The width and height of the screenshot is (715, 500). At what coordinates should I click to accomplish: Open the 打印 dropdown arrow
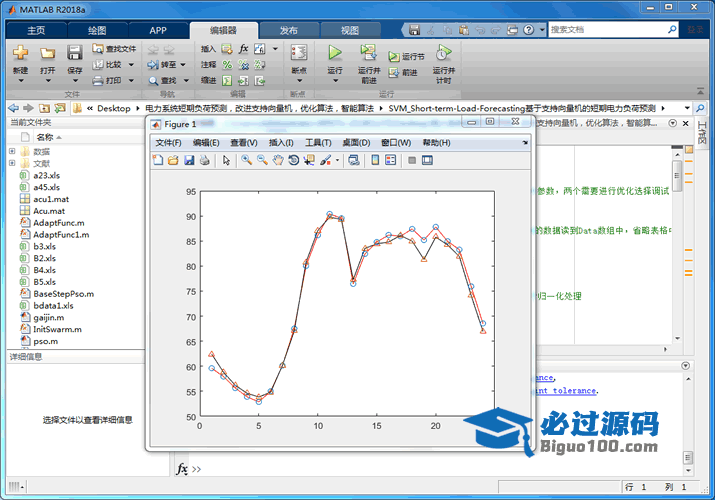click(x=131, y=81)
